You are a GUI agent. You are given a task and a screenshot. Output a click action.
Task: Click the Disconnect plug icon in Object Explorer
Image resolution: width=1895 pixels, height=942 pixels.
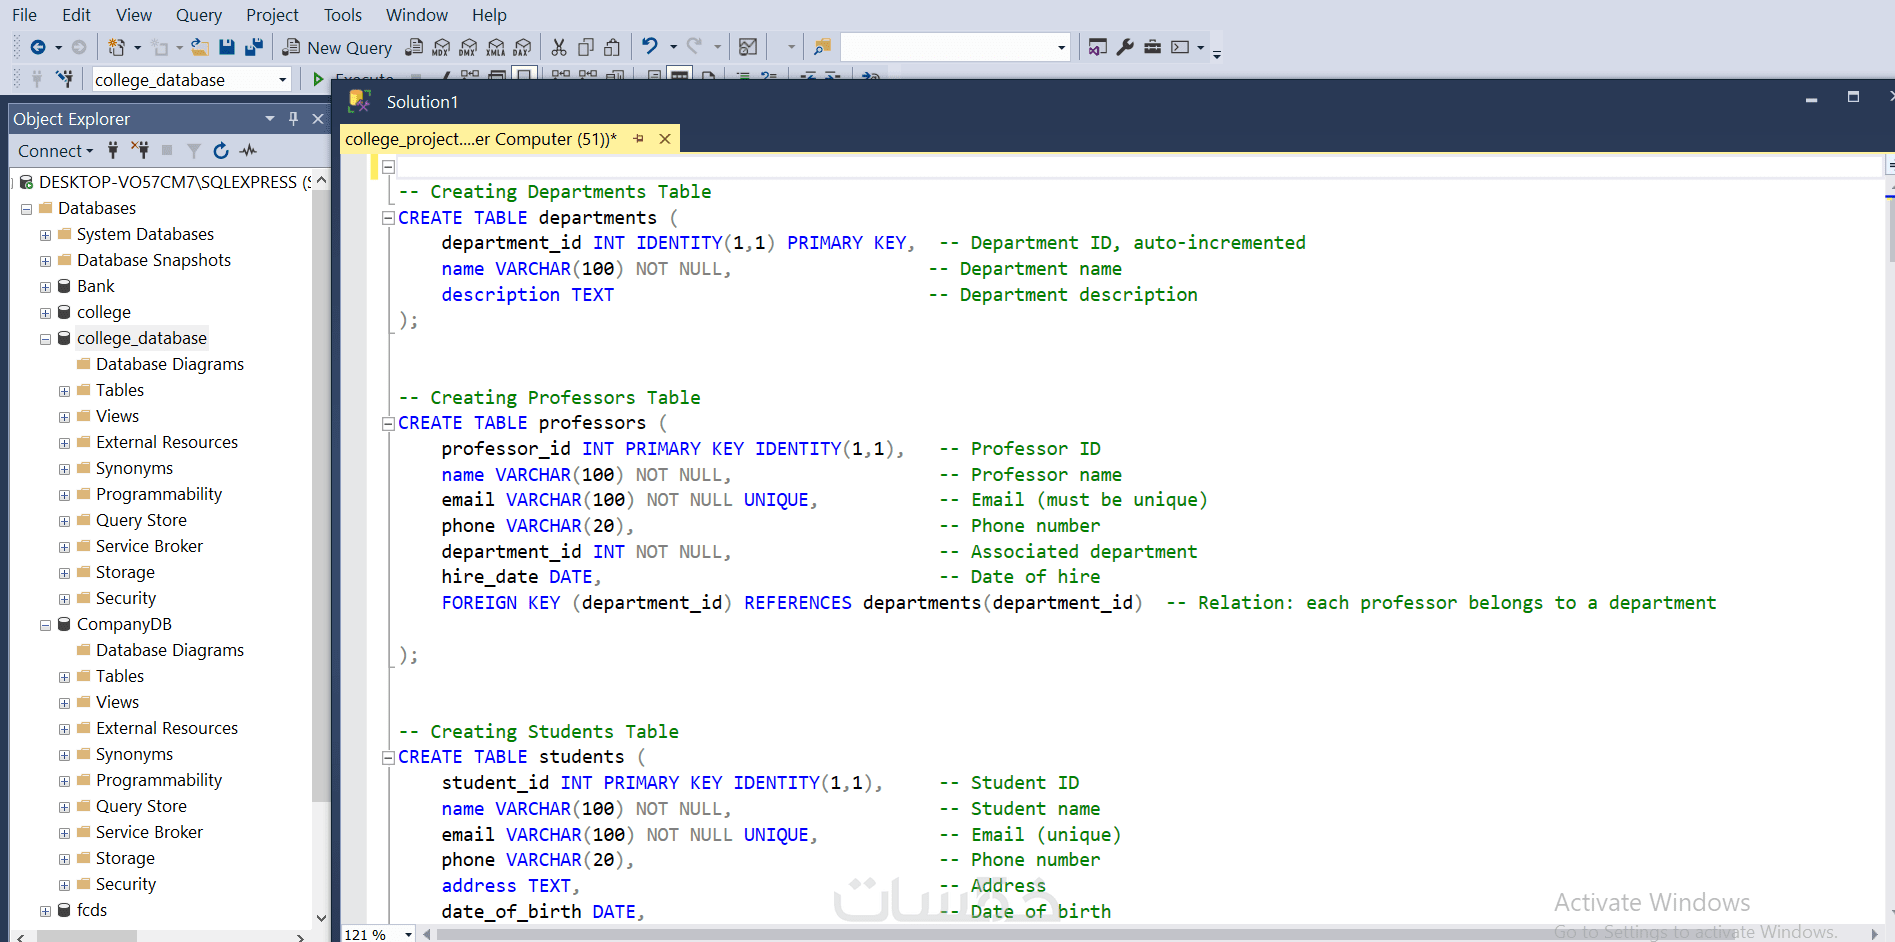click(140, 150)
